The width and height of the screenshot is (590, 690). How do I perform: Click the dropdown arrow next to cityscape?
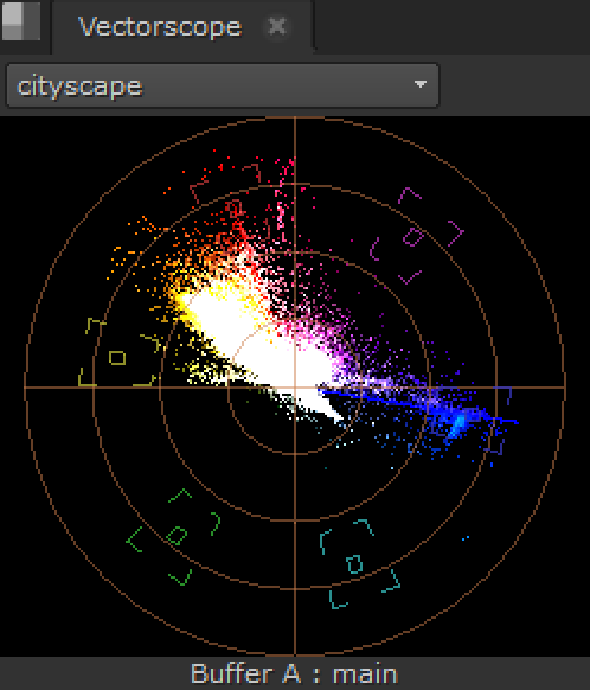(x=421, y=84)
